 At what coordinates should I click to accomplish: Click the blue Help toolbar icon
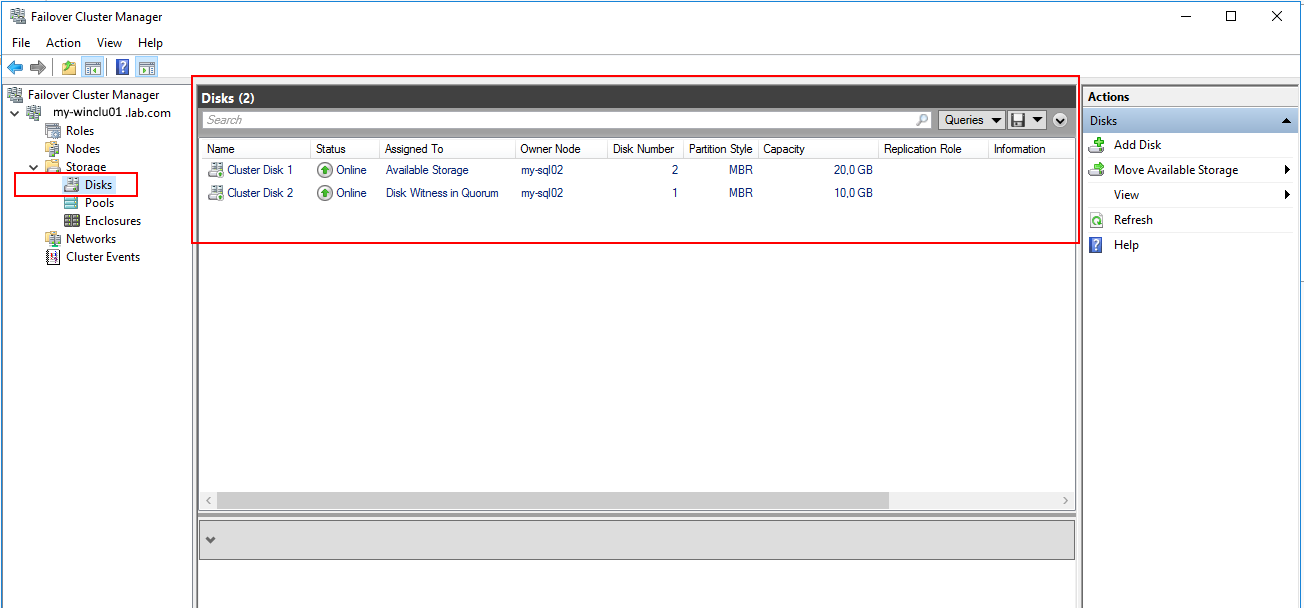click(123, 67)
